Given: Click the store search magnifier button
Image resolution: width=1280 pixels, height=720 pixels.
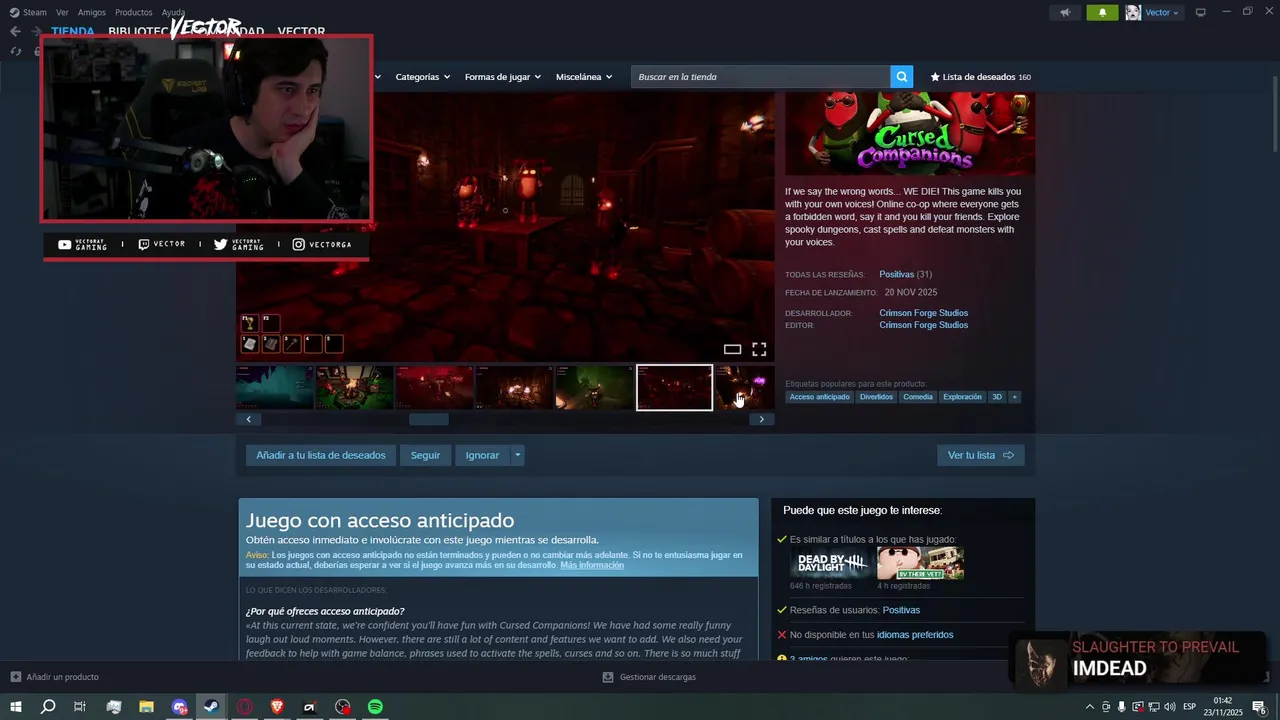Looking at the screenshot, I should [902, 77].
